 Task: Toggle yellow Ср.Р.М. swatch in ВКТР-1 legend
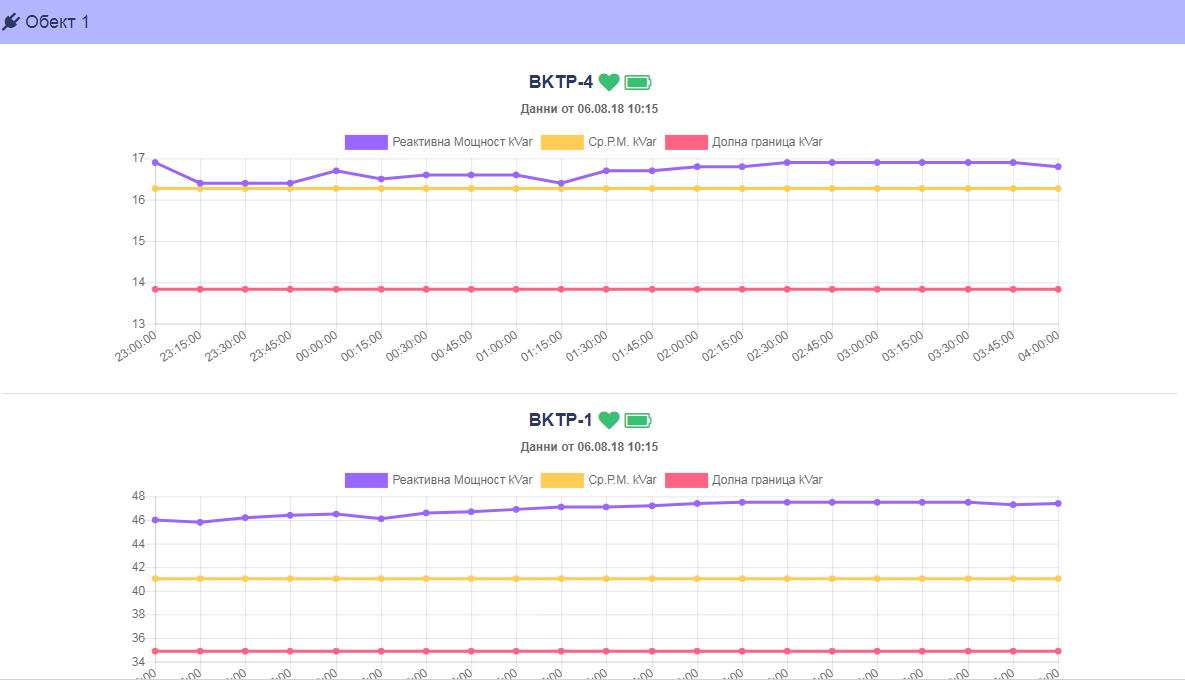(562, 480)
